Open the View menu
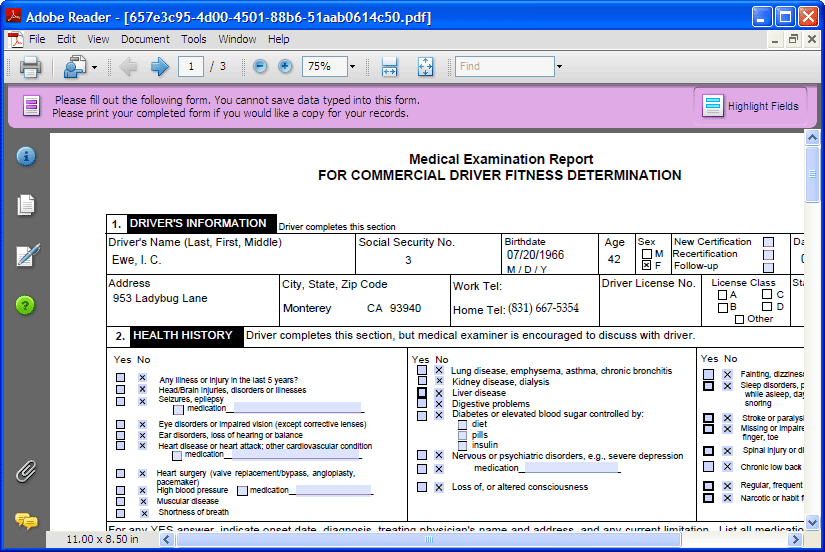Screen dimensions: 825x552 point(98,39)
